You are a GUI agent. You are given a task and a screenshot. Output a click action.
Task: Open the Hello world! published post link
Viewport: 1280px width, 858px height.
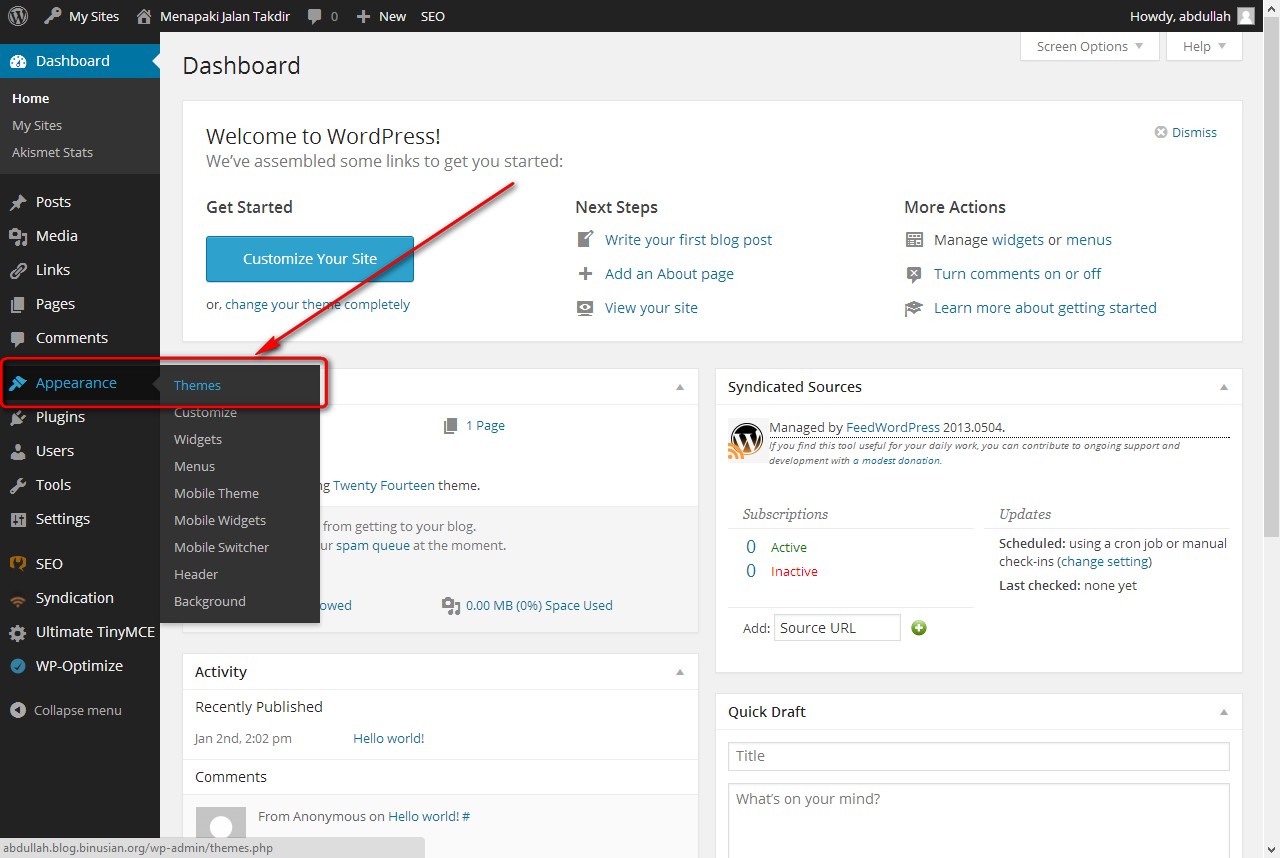coord(388,738)
